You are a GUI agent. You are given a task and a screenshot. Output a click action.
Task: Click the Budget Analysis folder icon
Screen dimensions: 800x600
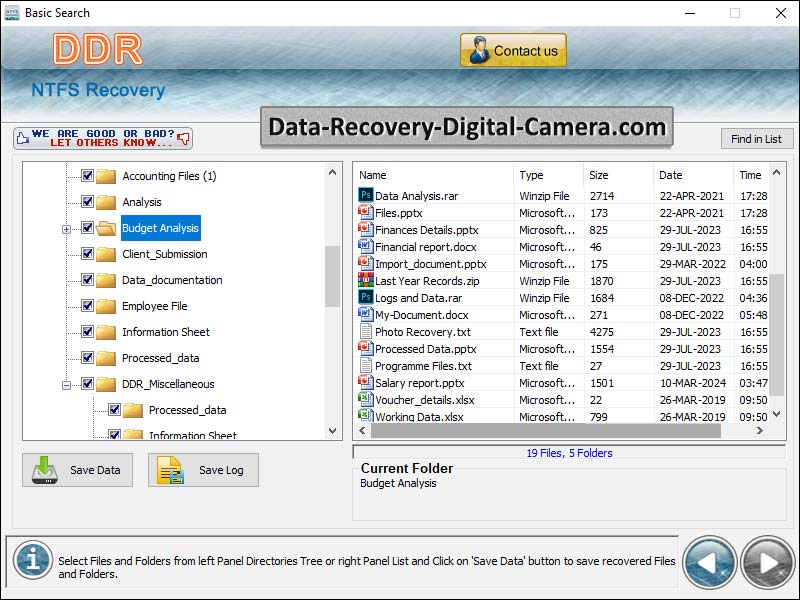(106, 228)
